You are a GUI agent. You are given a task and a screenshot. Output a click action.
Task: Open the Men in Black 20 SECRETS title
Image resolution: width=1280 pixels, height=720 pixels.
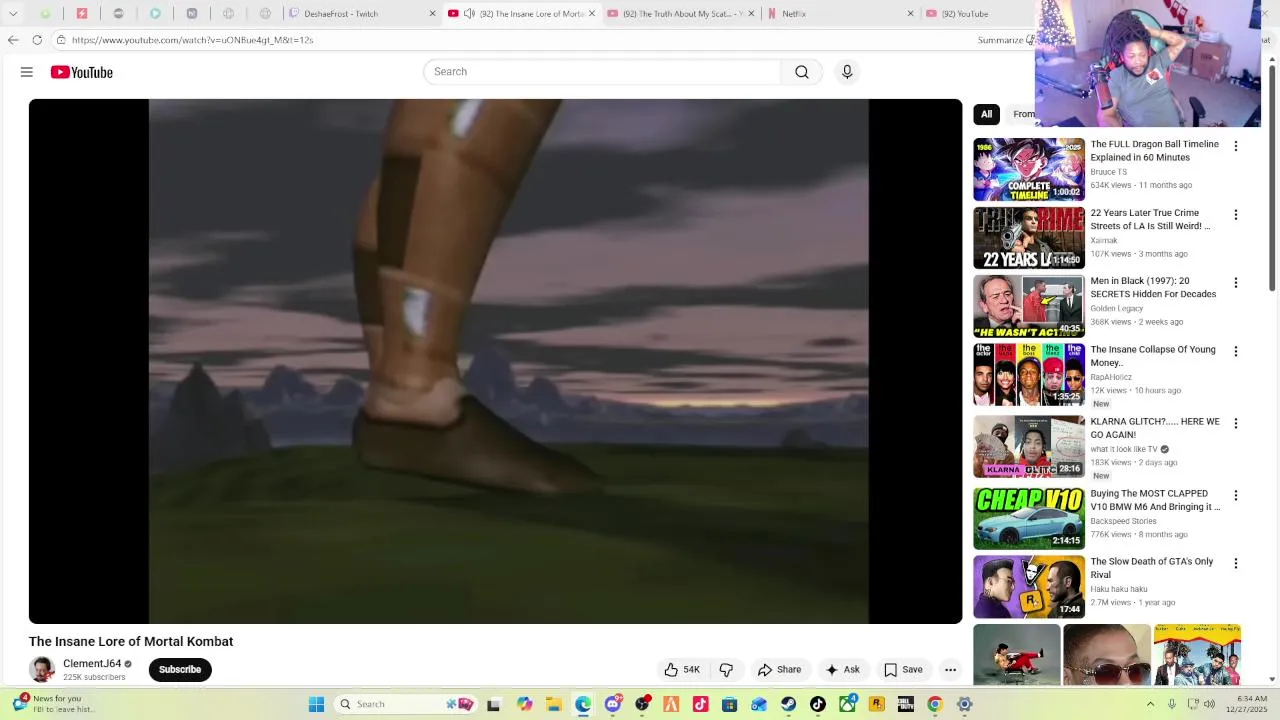click(1153, 288)
